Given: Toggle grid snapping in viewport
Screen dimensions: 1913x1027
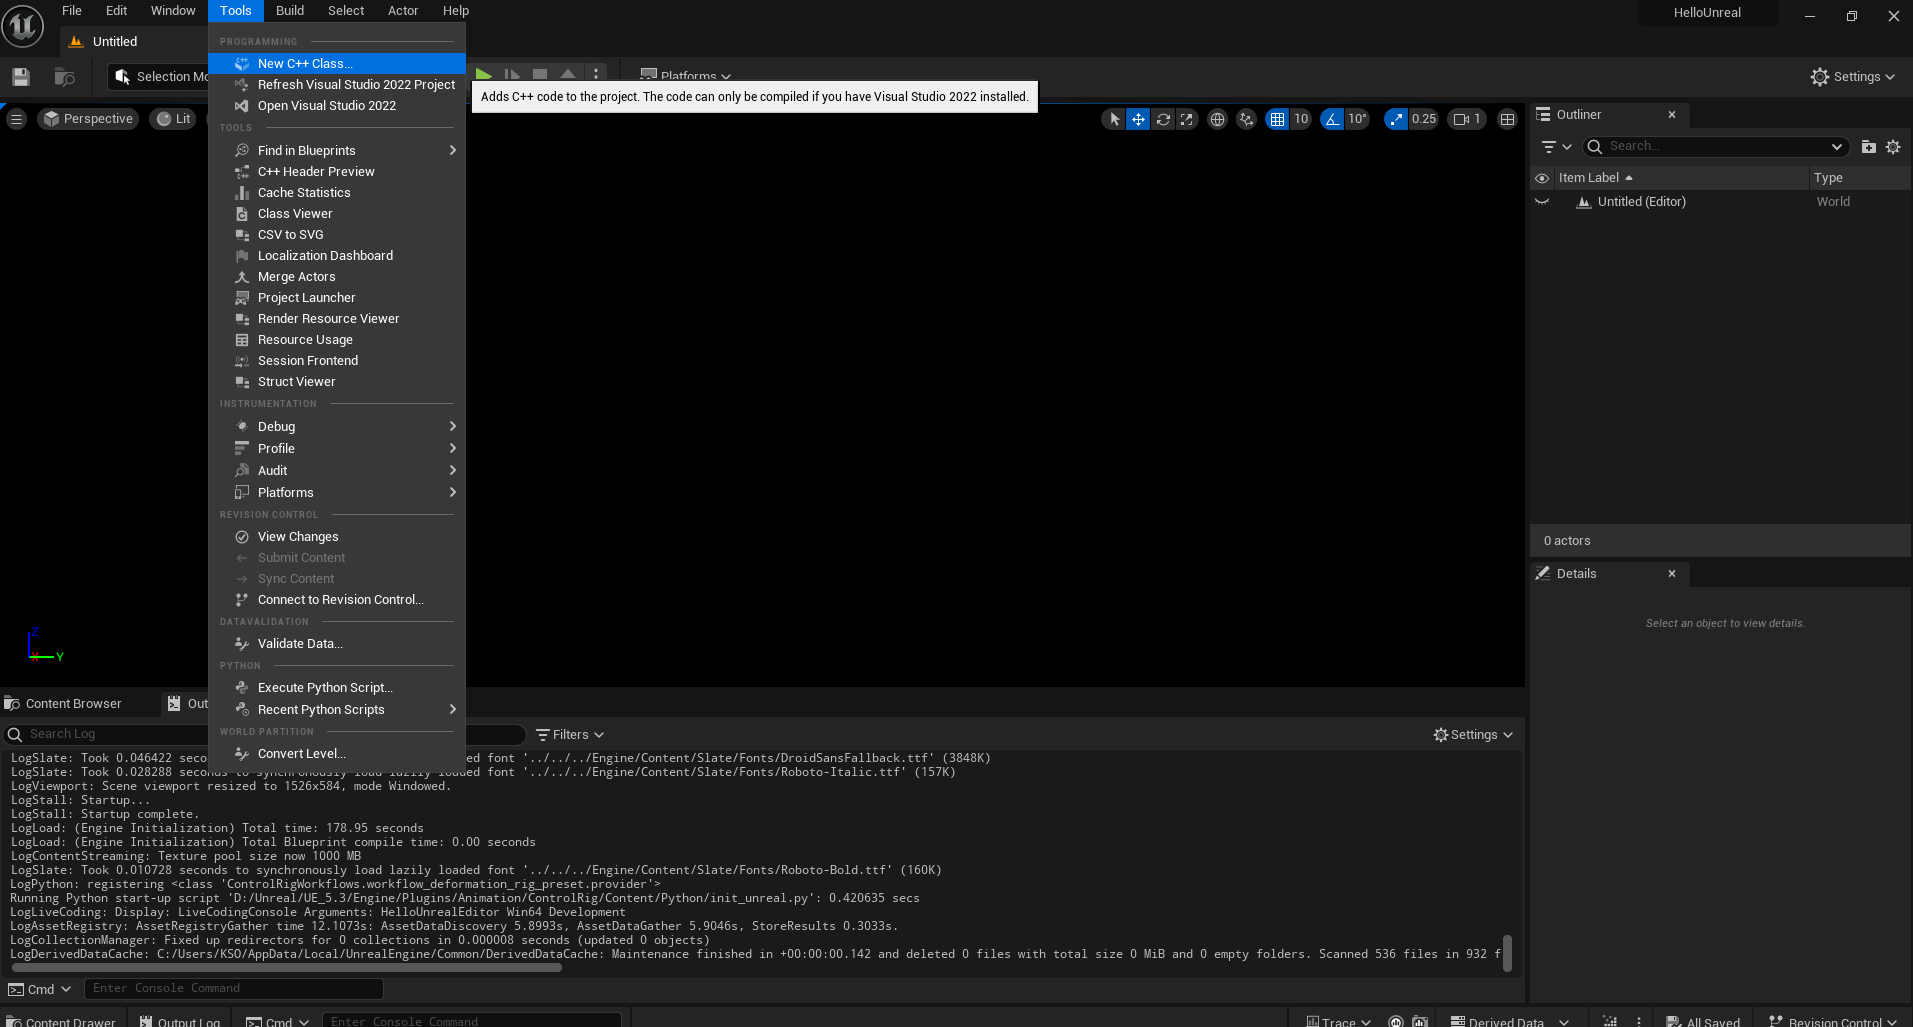Looking at the screenshot, I should [x=1277, y=119].
